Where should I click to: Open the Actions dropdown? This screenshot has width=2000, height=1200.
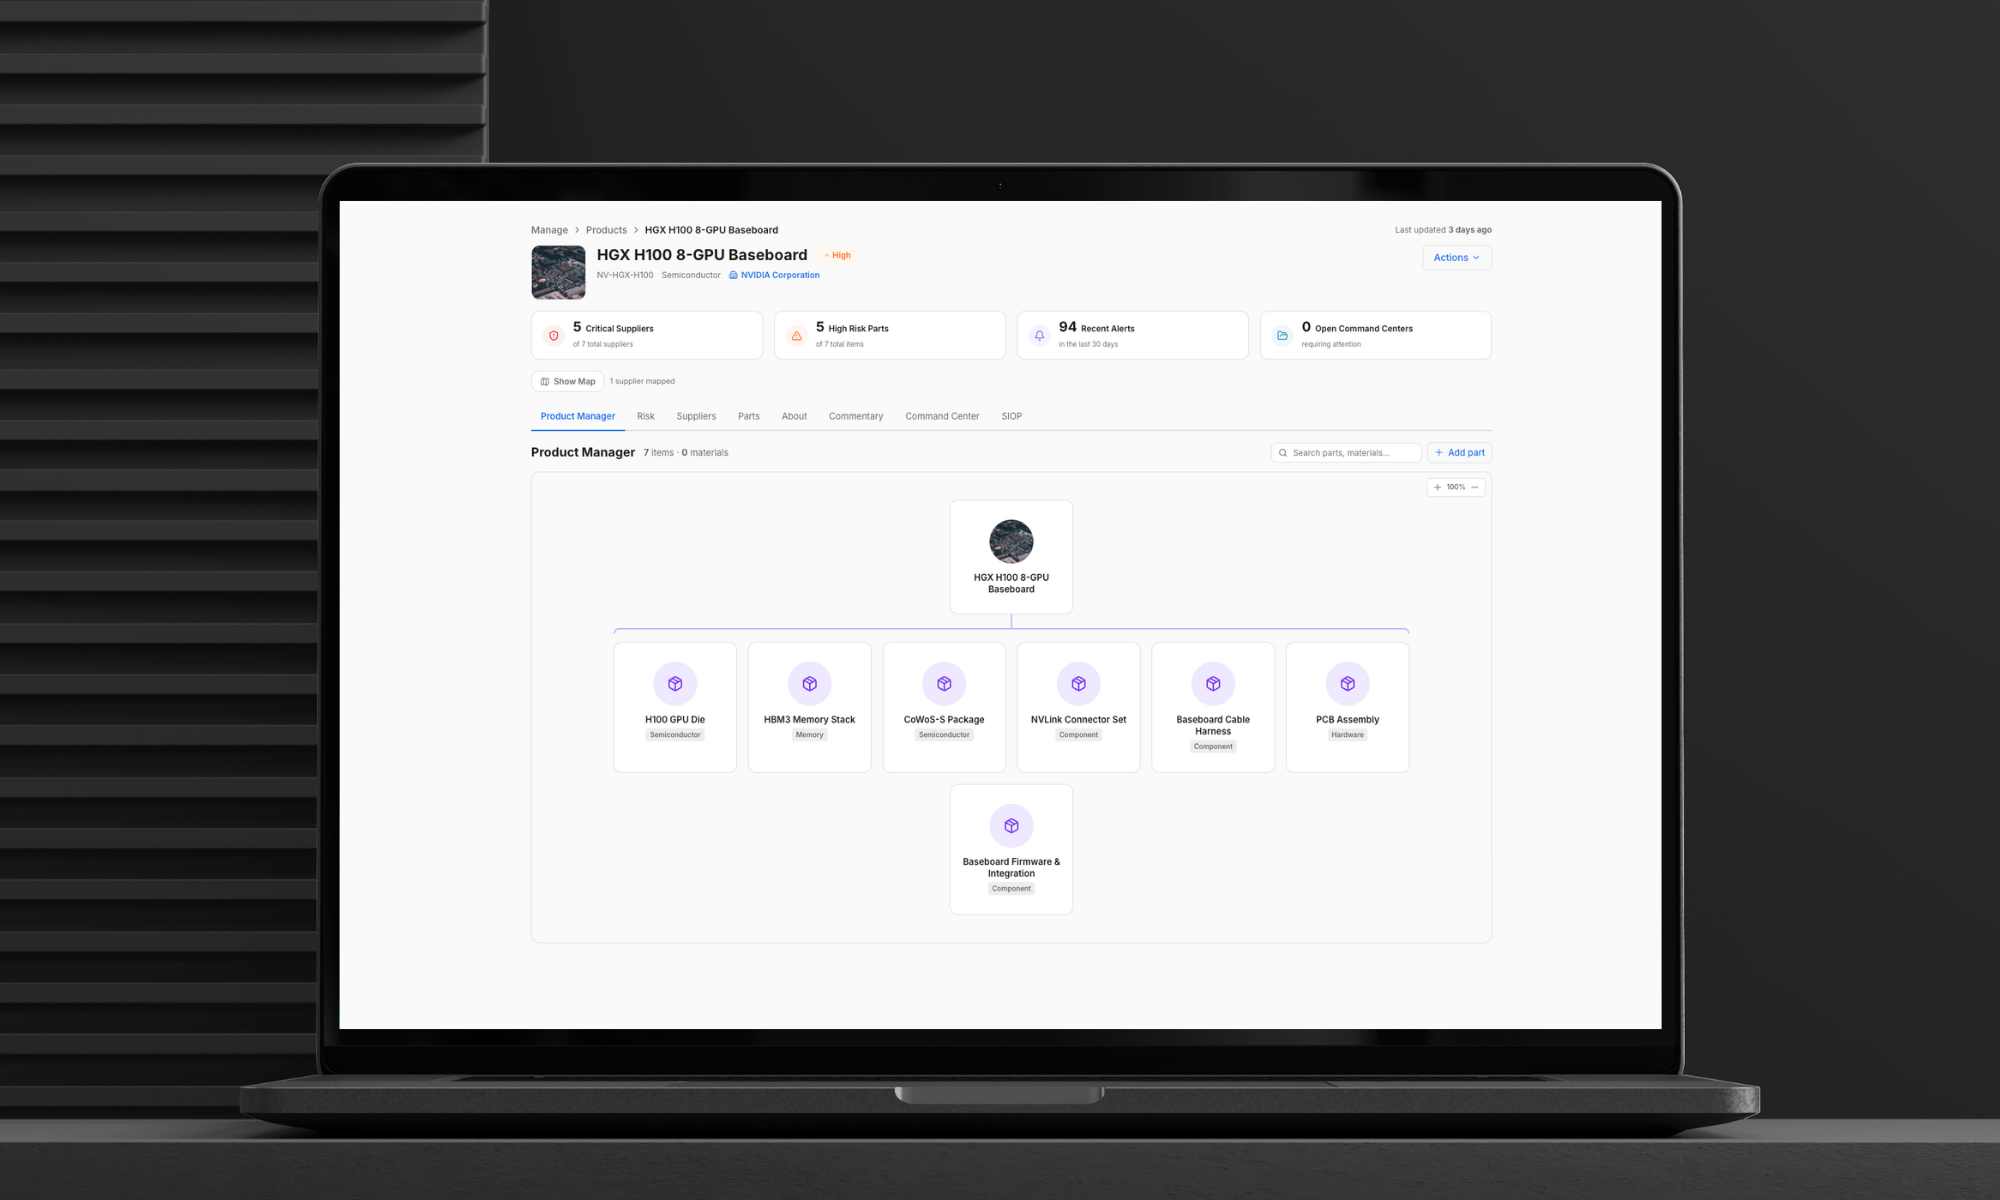tap(1457, 258)
